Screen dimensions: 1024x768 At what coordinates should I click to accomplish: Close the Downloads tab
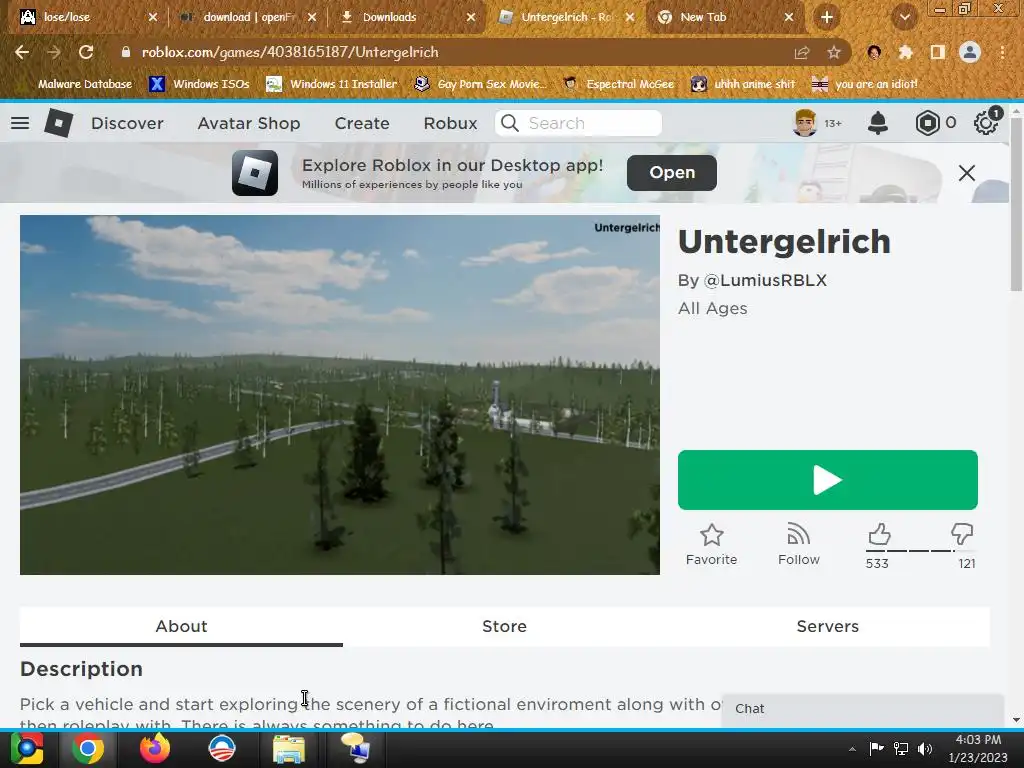(471, 17)
